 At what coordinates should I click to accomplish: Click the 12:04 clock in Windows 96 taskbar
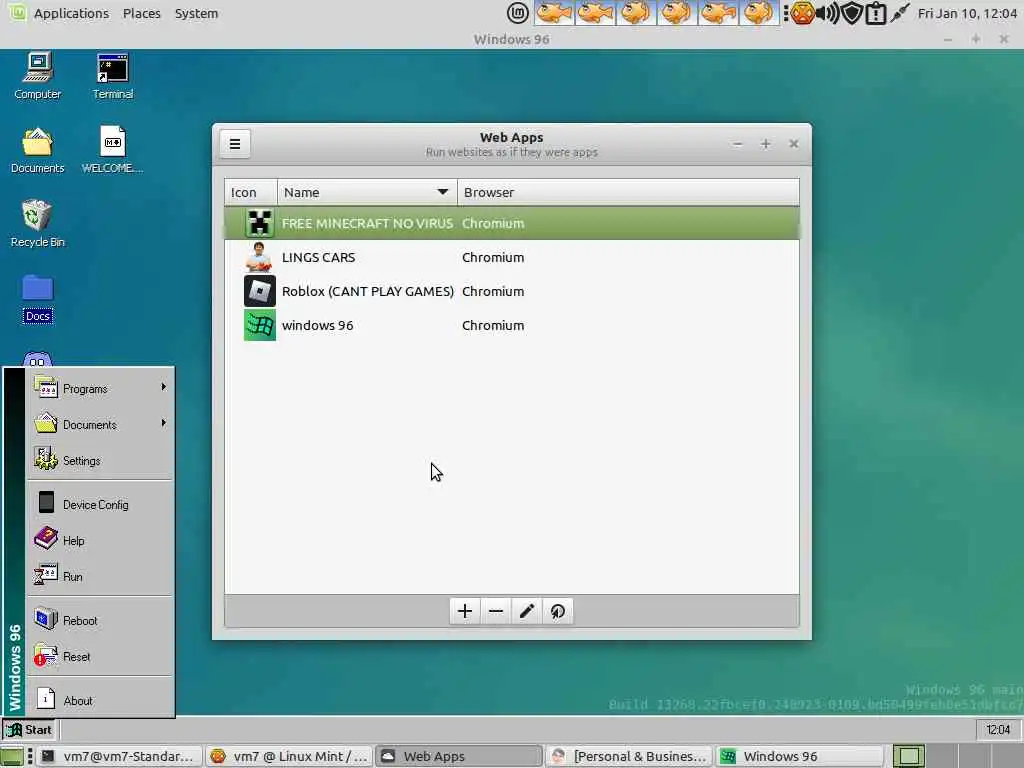coord(998,729)
